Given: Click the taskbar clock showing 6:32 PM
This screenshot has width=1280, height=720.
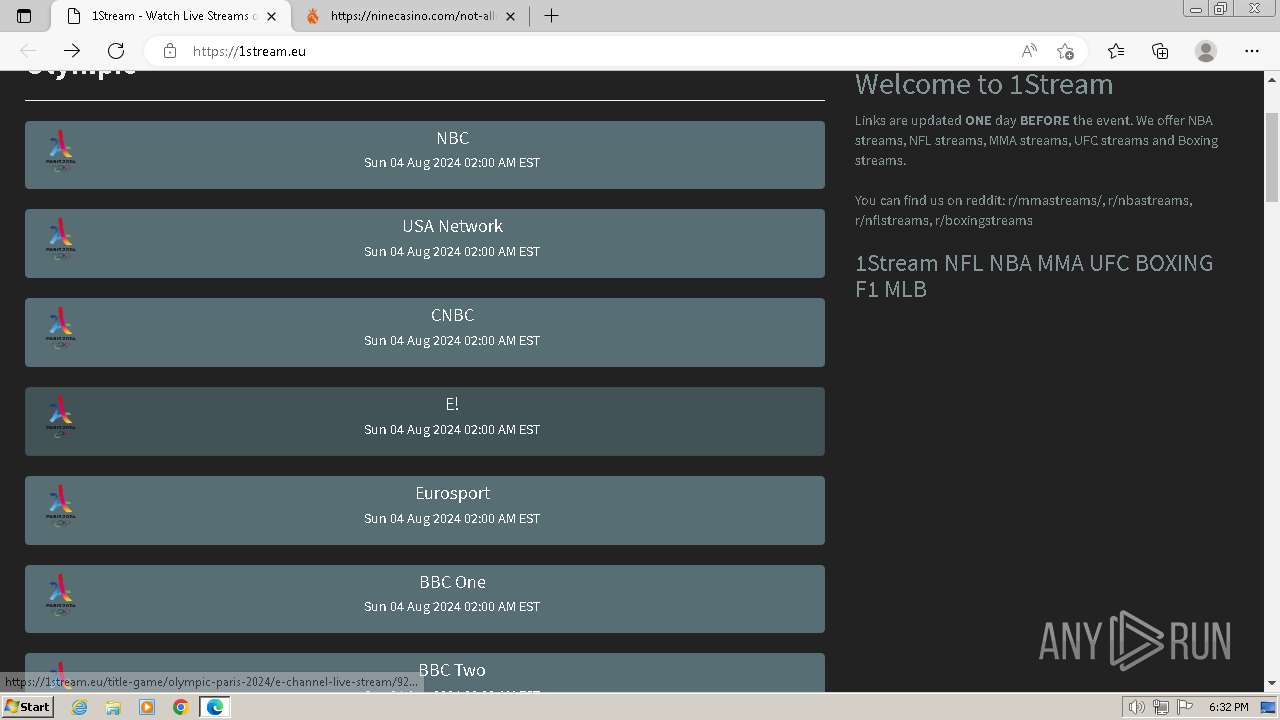Looking at the screenshot, I should pyautogui.click(x=1229, y=707).
